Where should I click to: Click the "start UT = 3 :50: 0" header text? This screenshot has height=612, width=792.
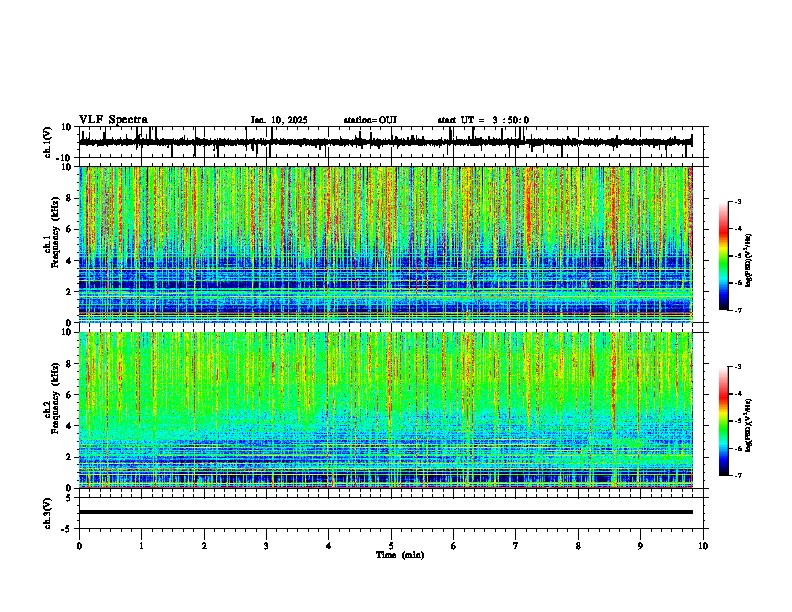(483, 120)
